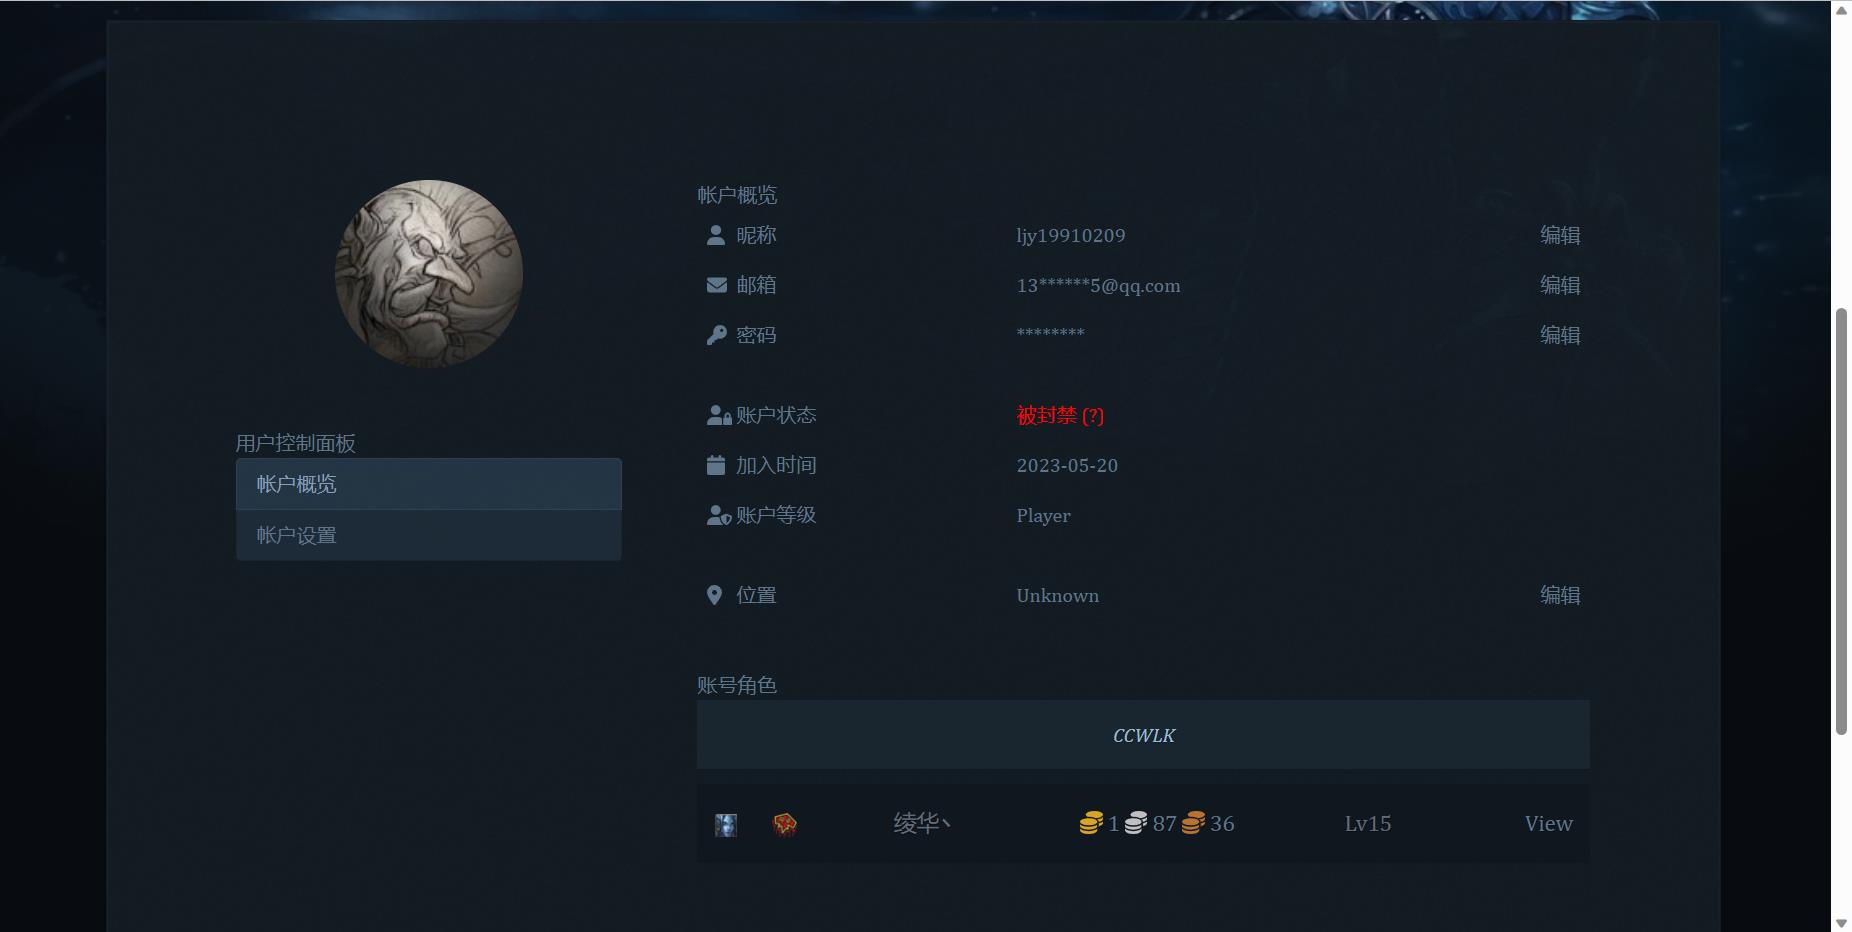Click the key icon beside 密码
This screenshot has height=932, width=1852.
tap(715, 334)
